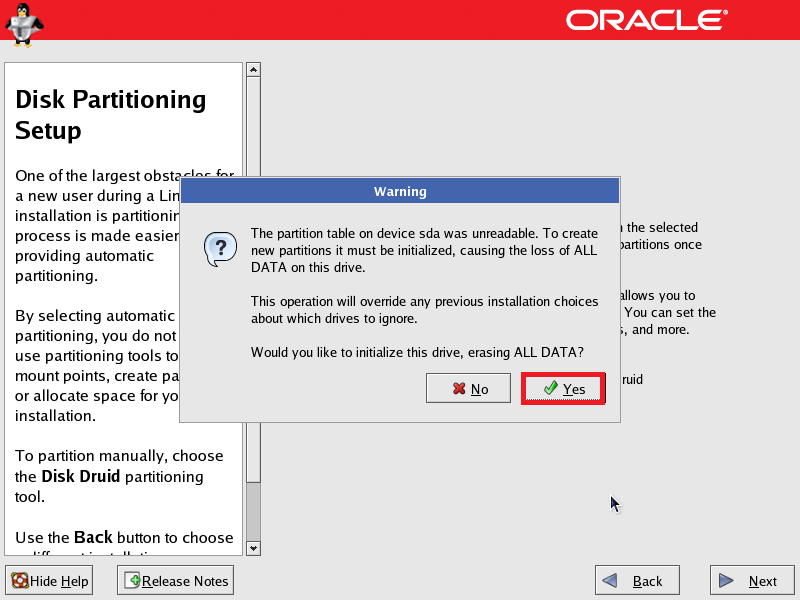Click the help panel scroll up arrow
800x600 pixels.
point(254,69)
